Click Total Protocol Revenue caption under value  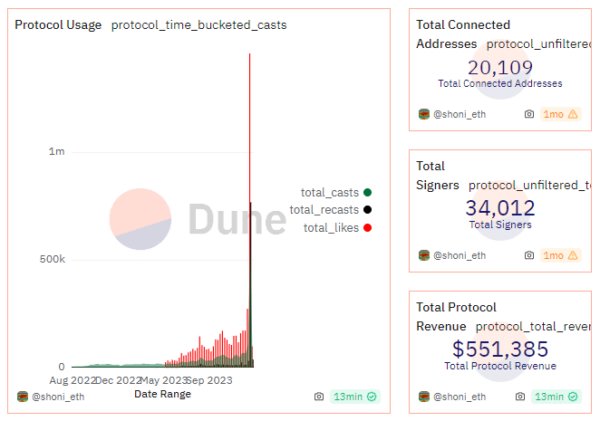500,366
